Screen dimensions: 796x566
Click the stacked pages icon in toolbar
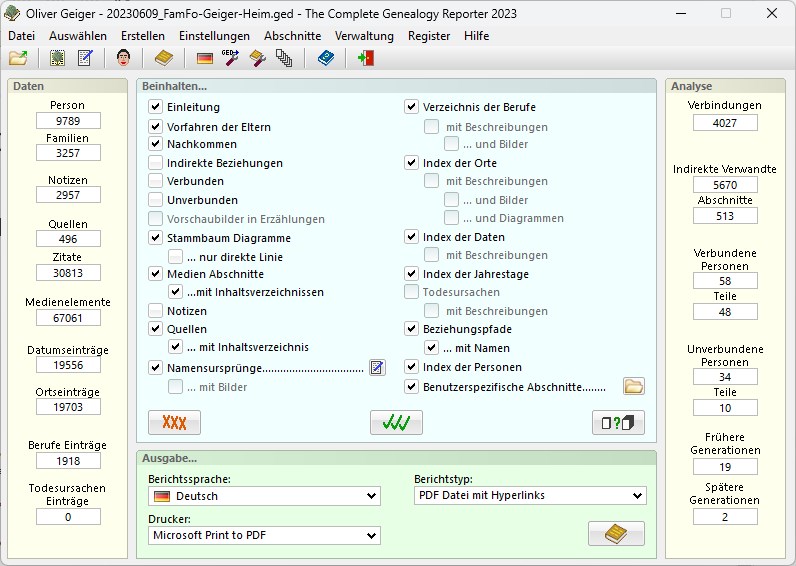point(284,58)
